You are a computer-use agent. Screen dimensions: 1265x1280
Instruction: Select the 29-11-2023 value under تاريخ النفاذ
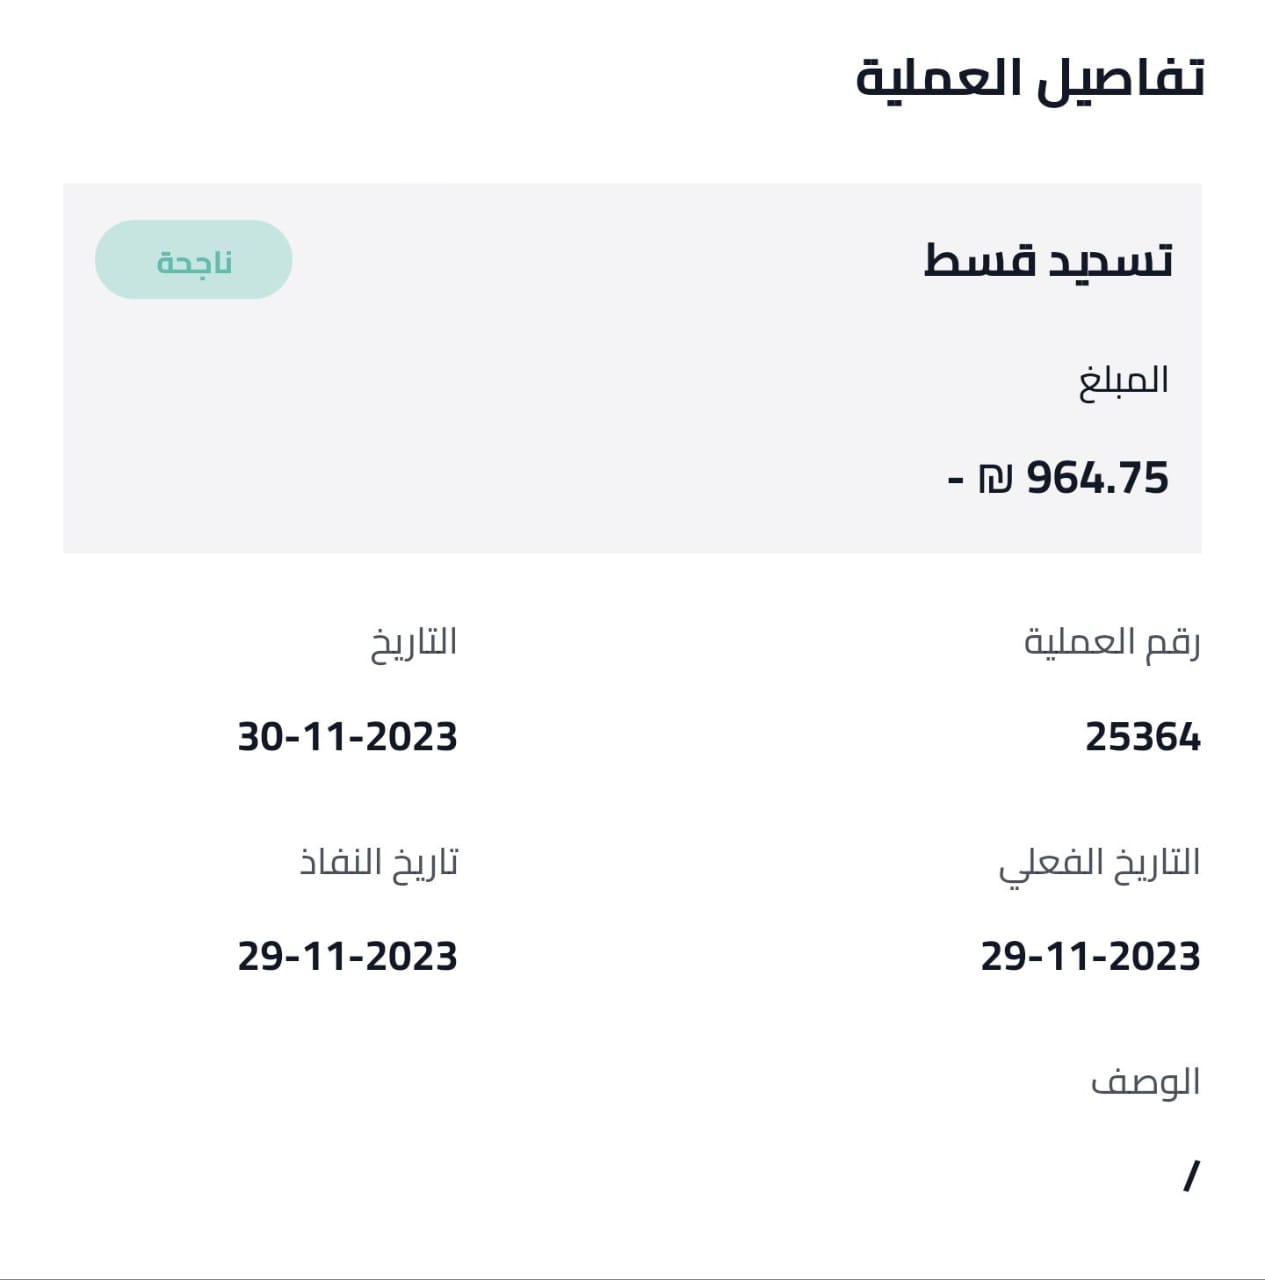347,957
